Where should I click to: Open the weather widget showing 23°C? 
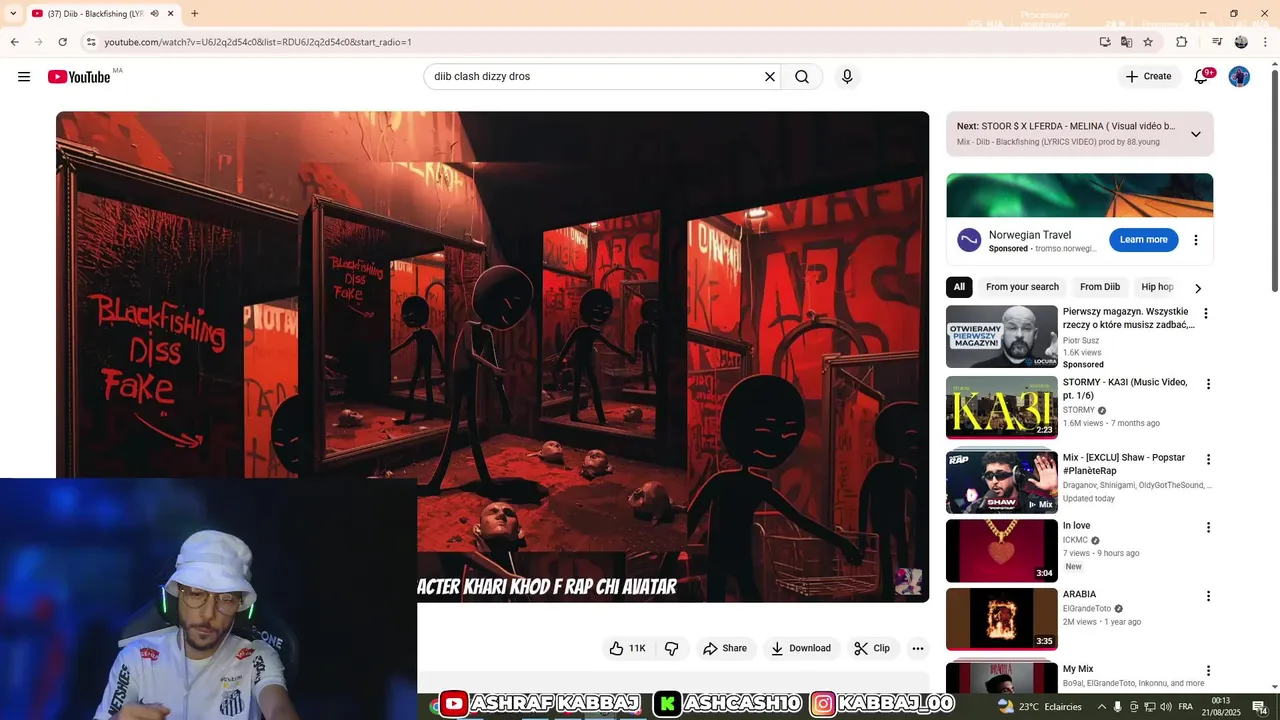pos(1039,707)
